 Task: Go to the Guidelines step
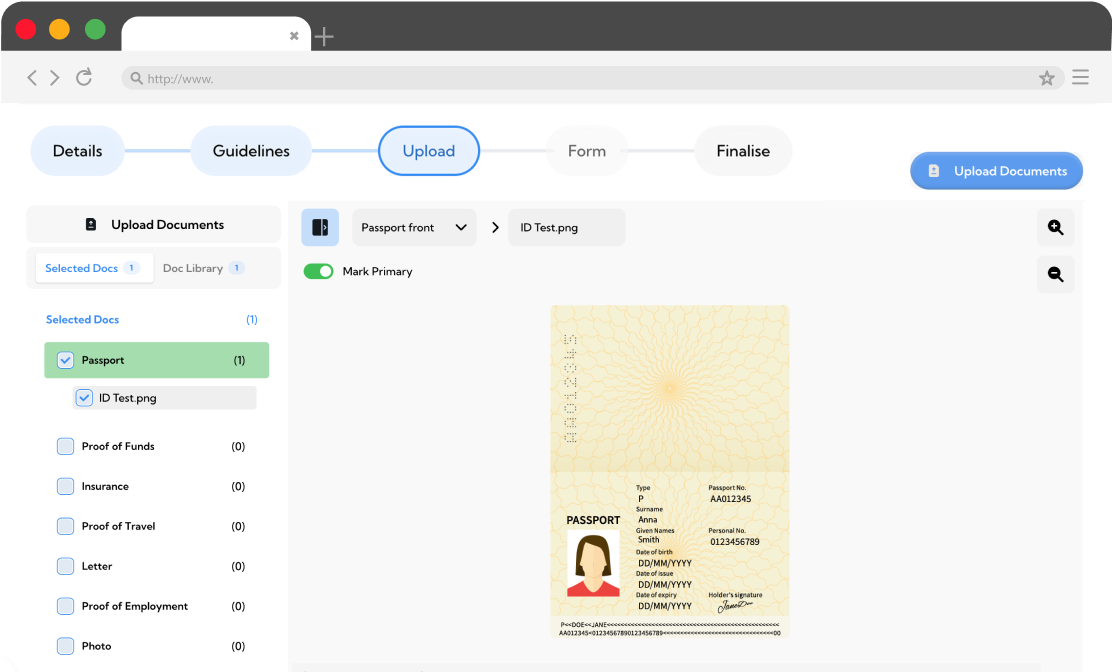point(251,151)
